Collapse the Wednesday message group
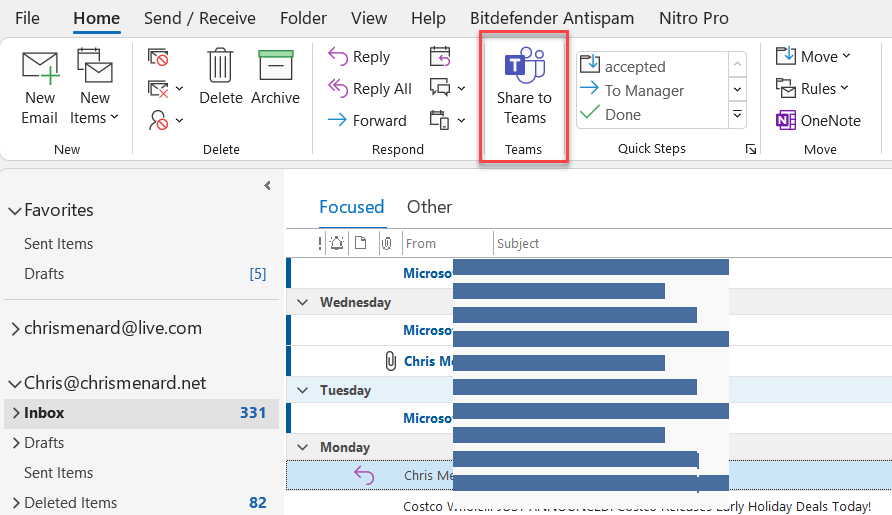The image size is (892, 515). [302, 302]
